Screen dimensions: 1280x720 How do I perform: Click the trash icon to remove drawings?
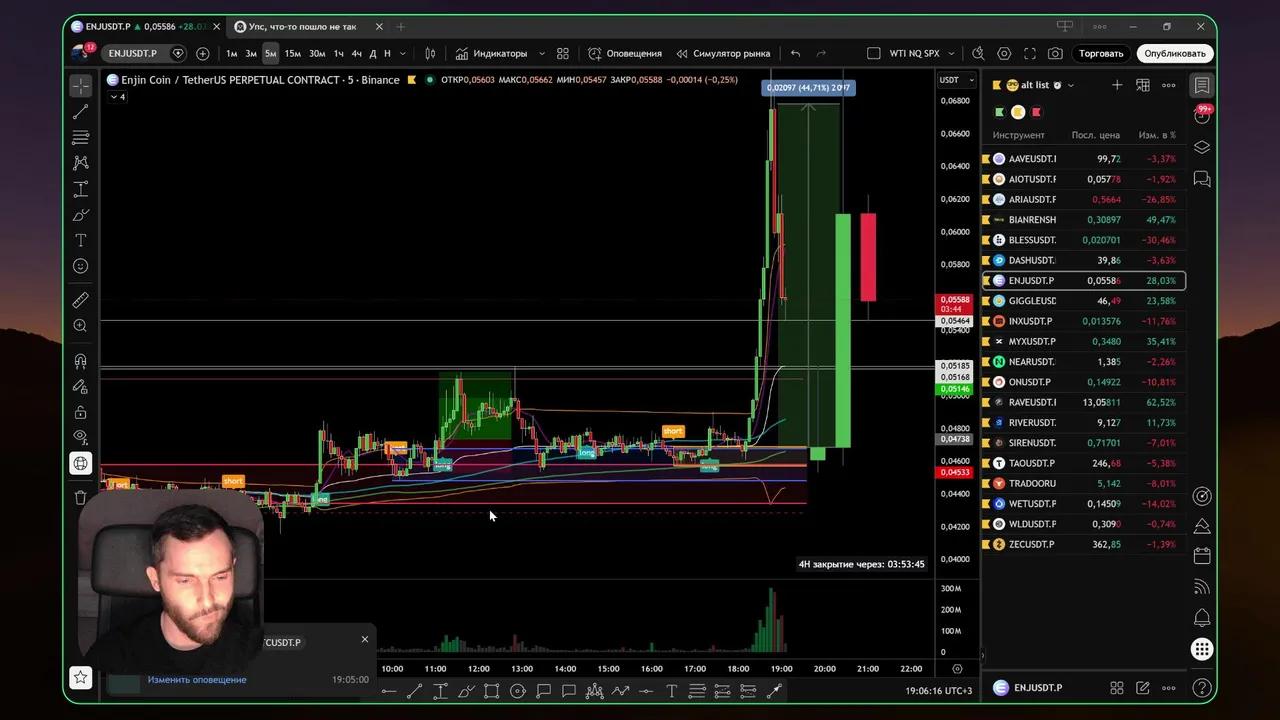[81, 497]
